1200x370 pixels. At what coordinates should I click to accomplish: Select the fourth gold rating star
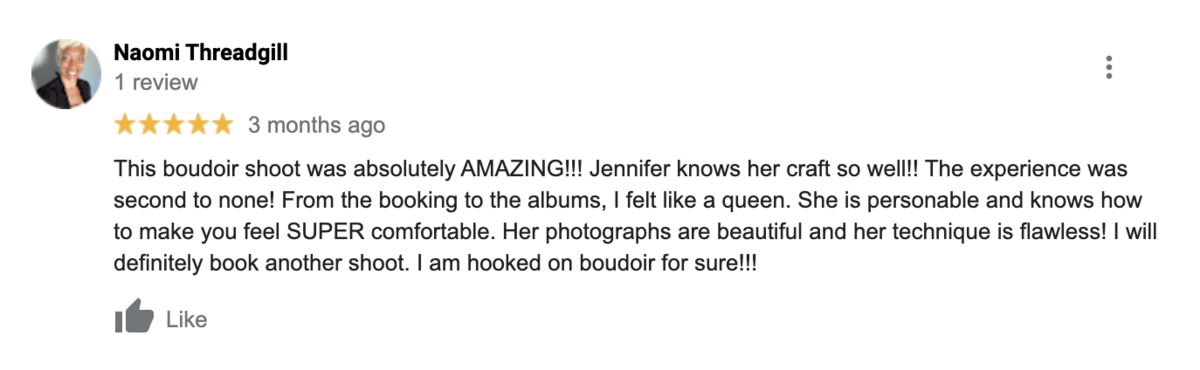198,125
